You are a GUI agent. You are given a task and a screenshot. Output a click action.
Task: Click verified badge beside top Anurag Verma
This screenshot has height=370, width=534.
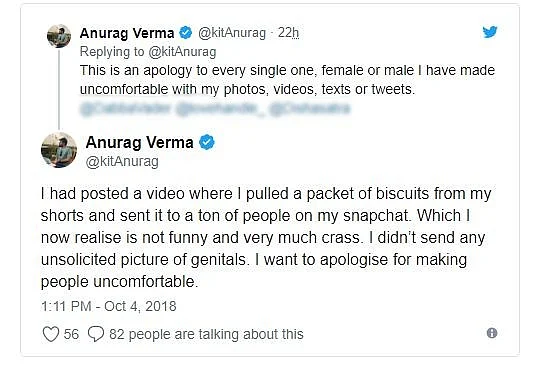(186, 33)
